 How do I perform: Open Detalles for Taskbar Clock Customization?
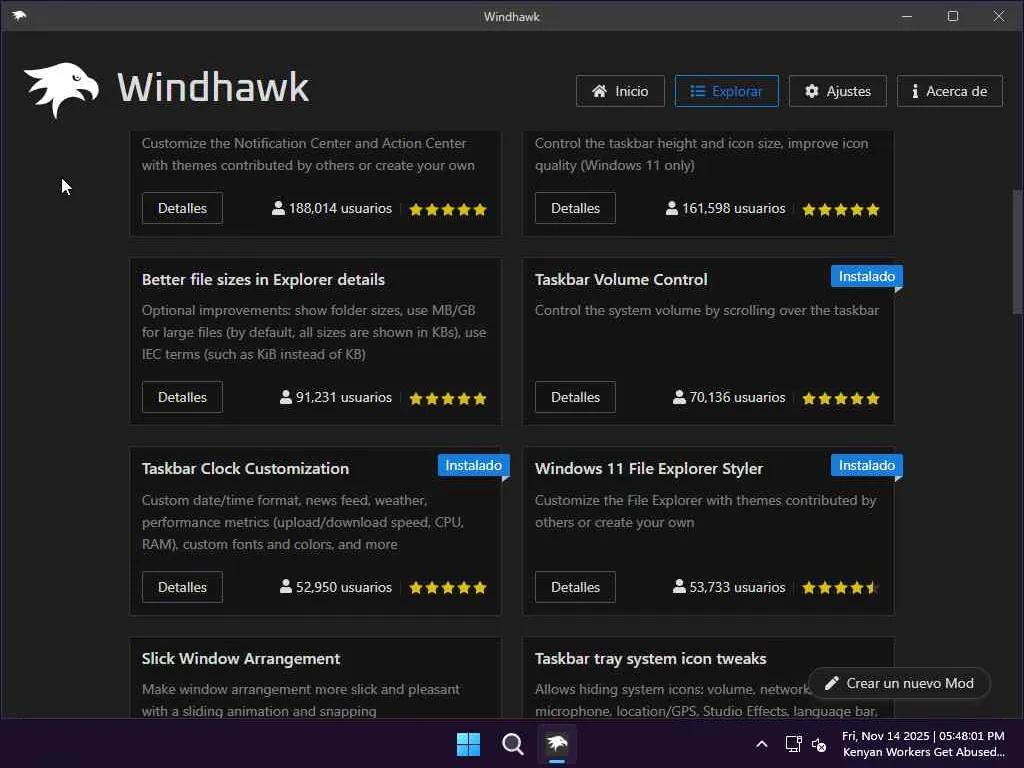coord(182,587)
